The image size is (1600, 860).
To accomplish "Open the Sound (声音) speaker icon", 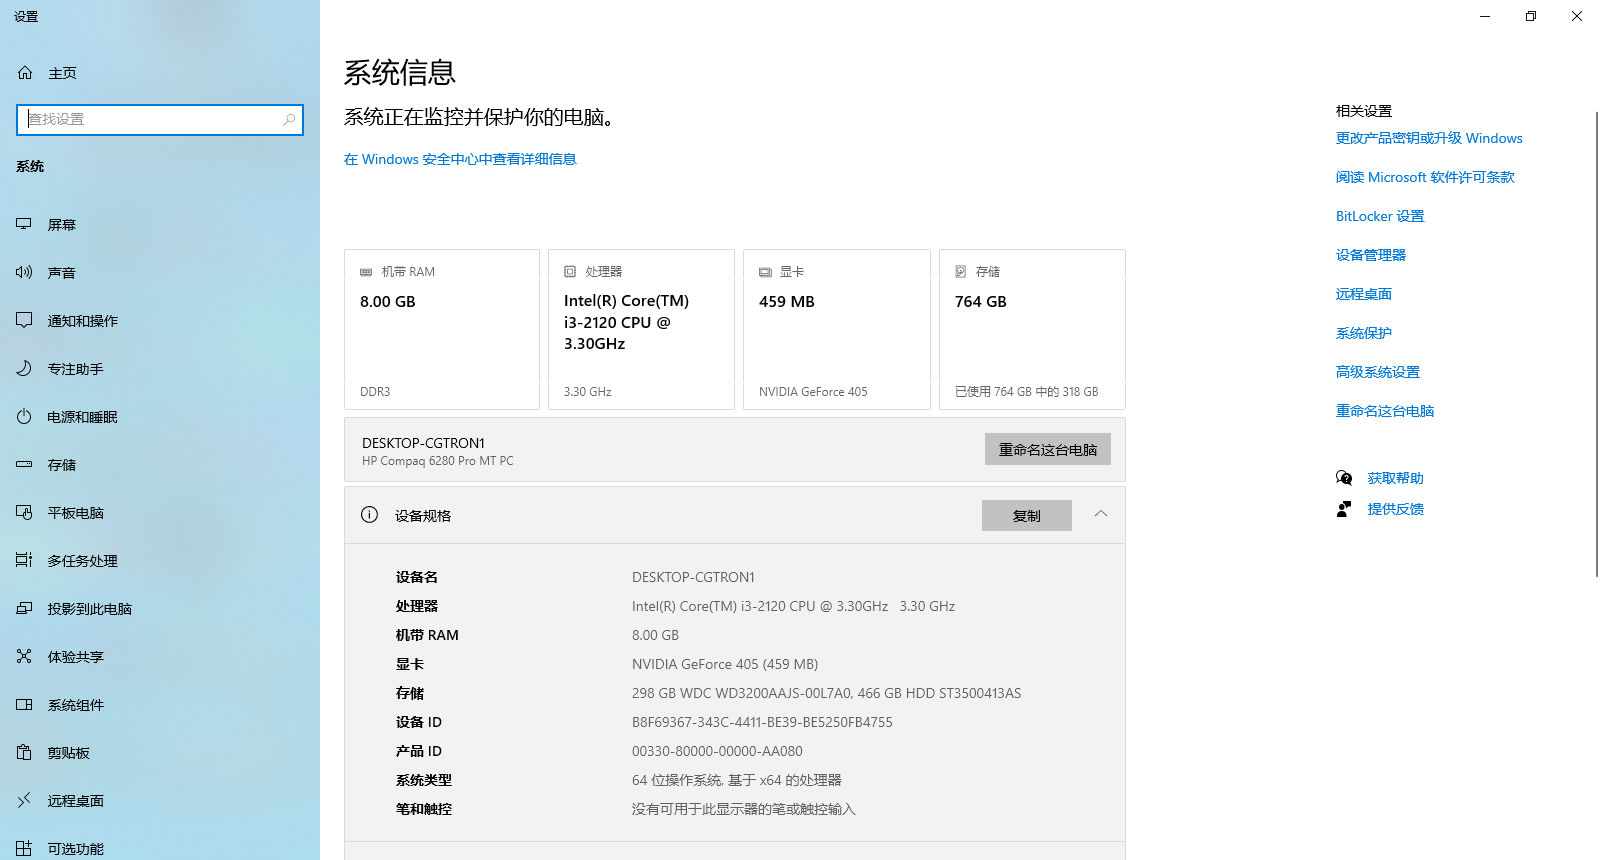I will [24, 273].
